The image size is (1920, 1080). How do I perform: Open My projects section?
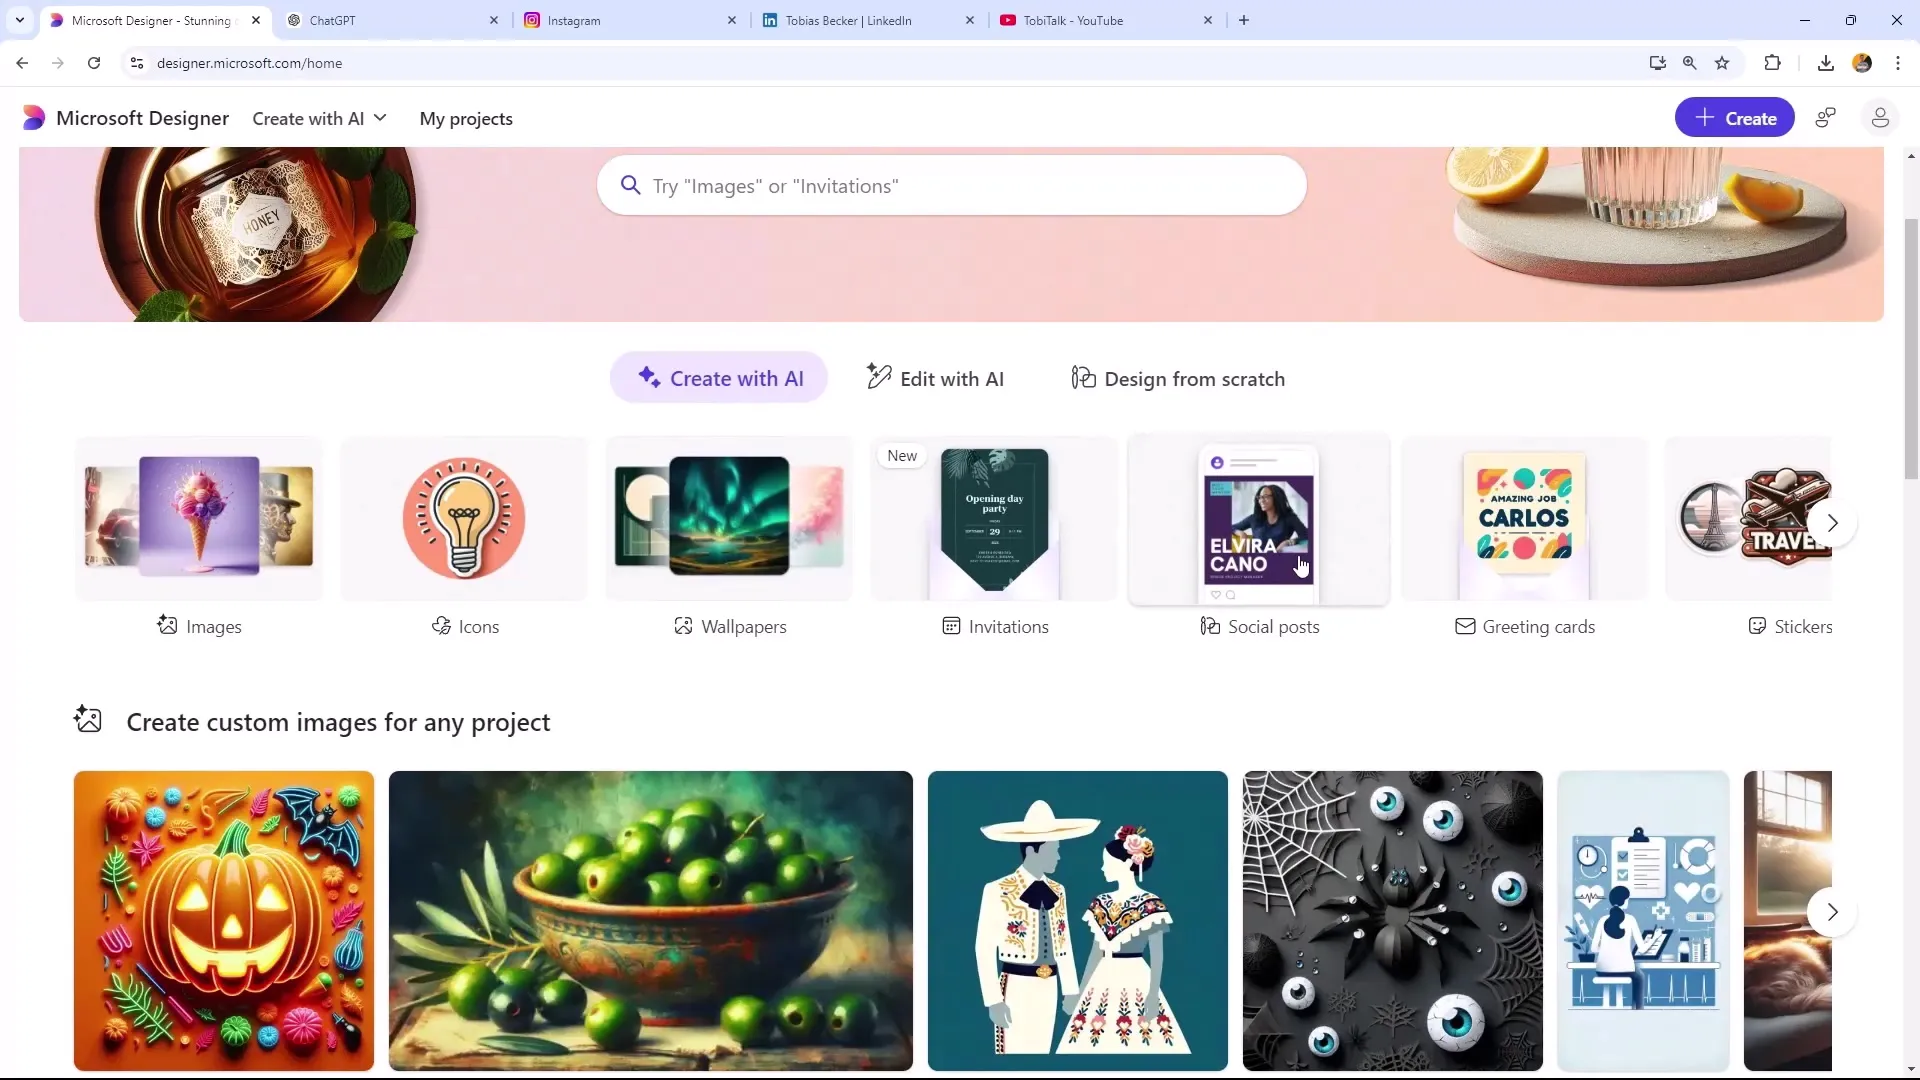[x=465, y=117]
